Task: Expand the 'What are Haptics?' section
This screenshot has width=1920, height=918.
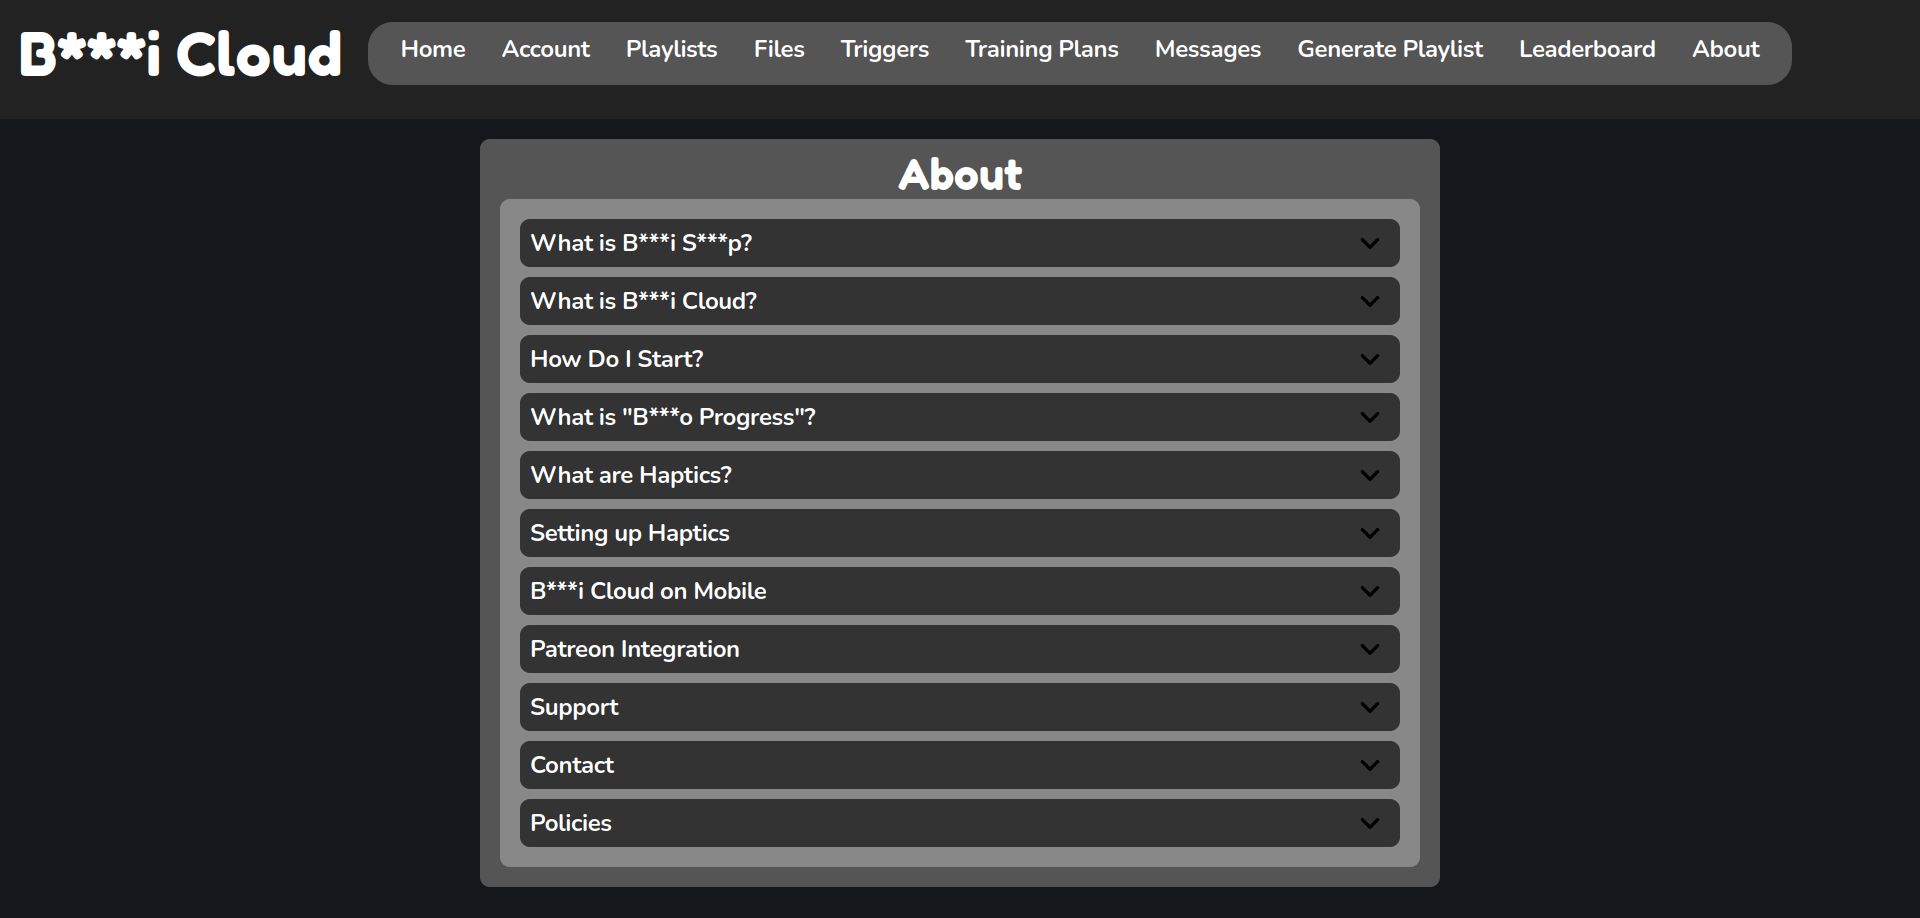Action: coord(960,475)
